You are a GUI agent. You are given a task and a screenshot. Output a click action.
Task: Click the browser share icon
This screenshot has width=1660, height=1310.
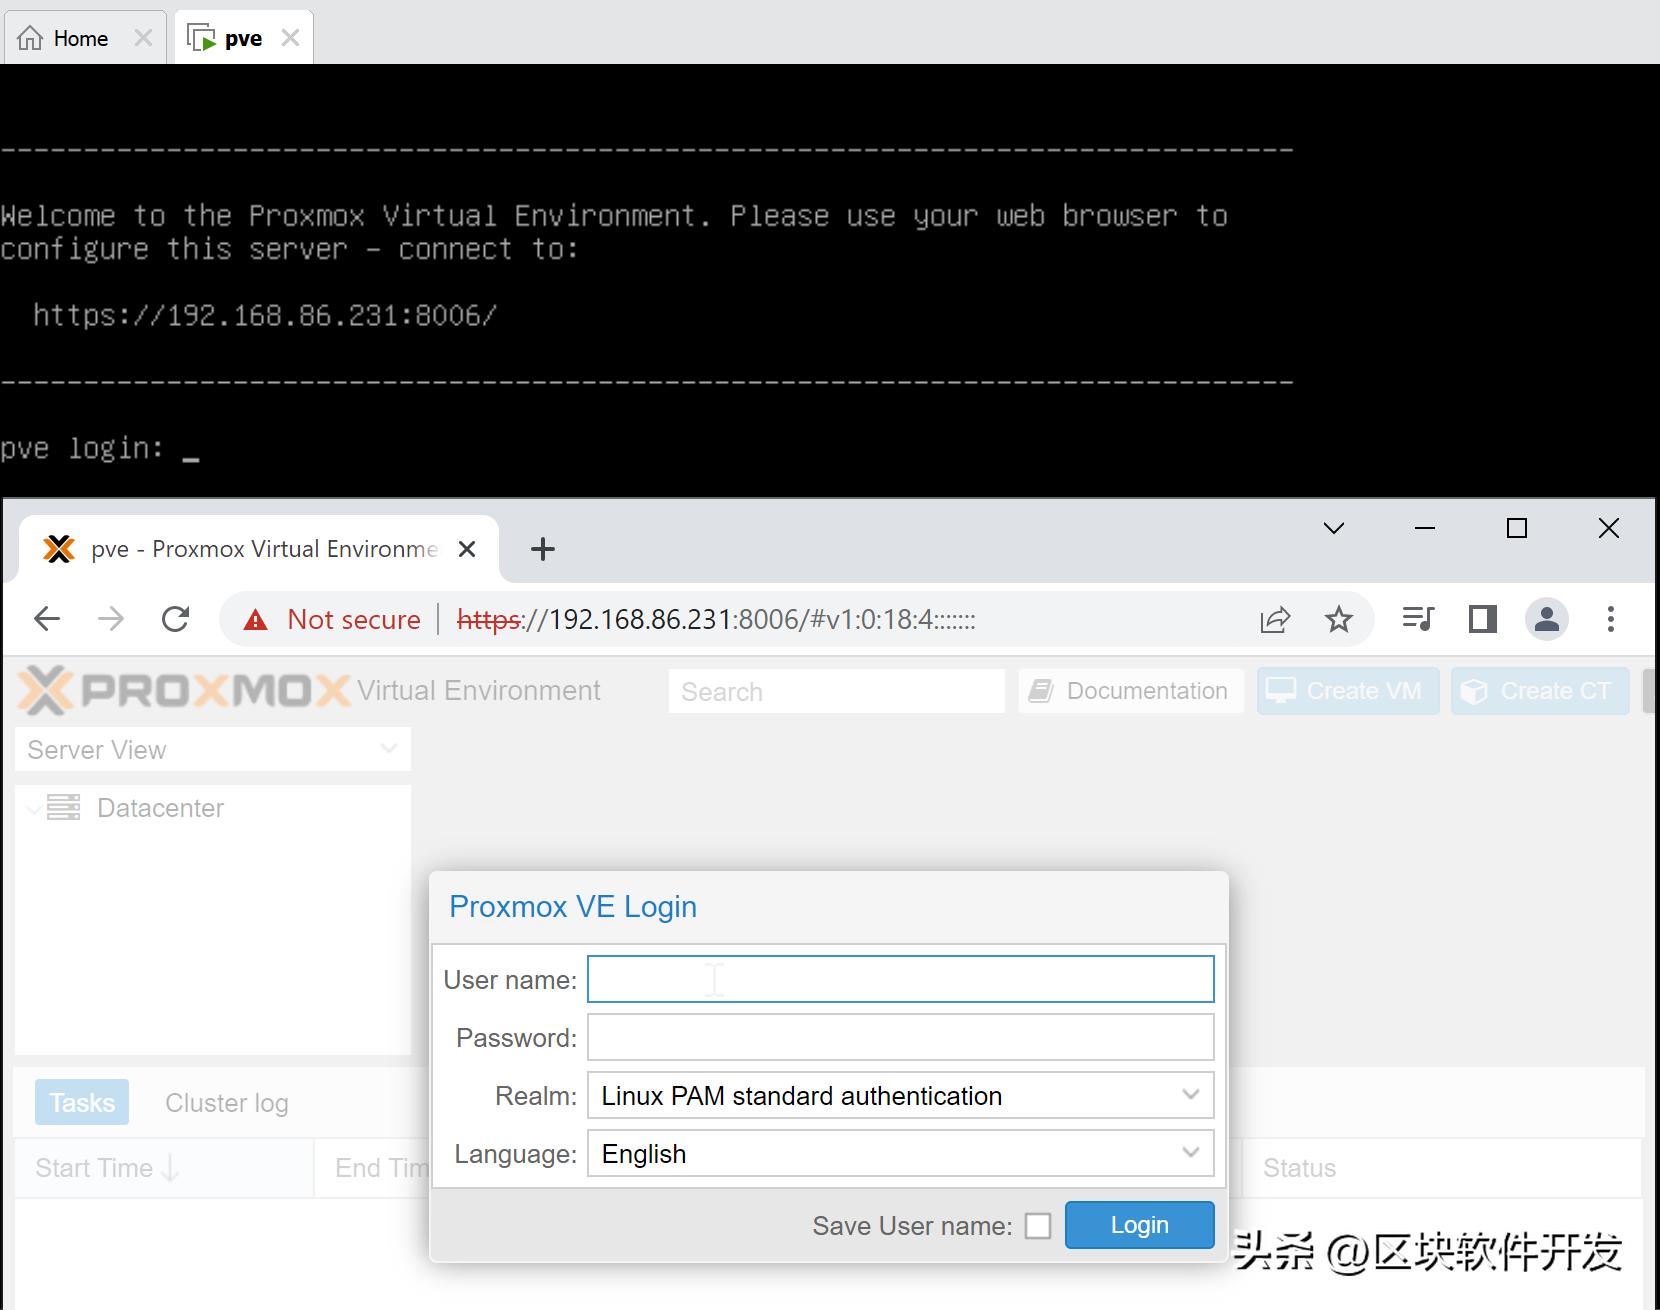click(x=1273, y=620)
